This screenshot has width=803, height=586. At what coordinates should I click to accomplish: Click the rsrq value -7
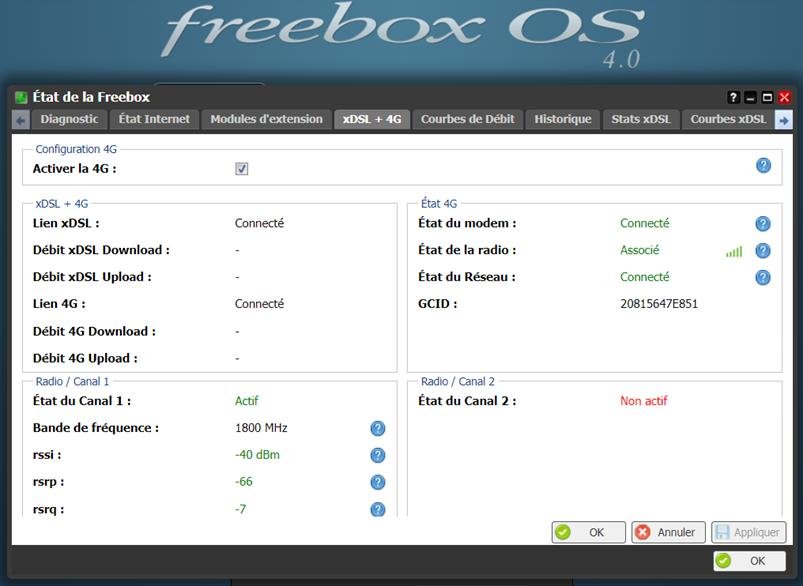[241, 509]
